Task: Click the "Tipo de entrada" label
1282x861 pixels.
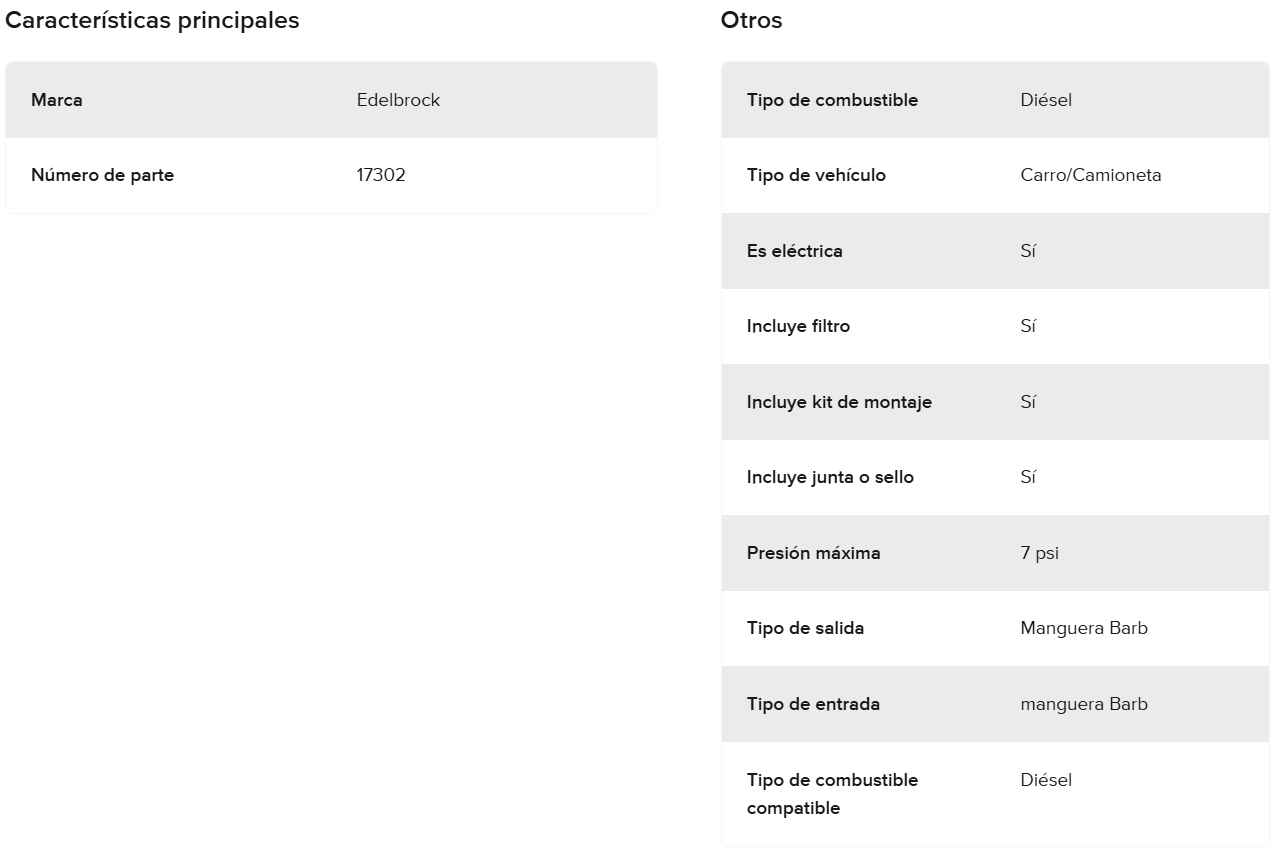Action: (x=813, y=704)
